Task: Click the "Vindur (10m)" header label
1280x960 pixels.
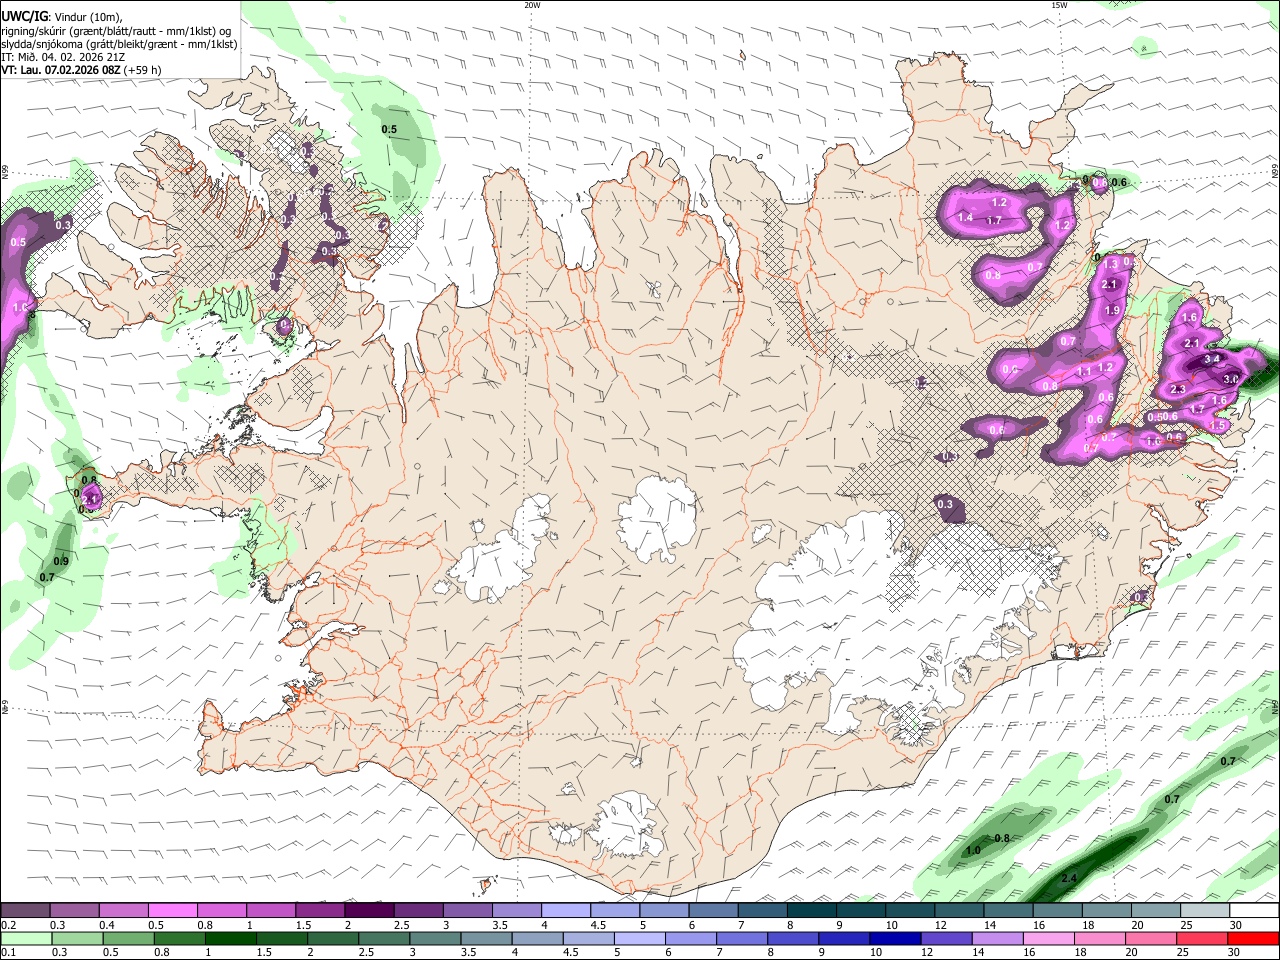Action: (x=87, y=17)
